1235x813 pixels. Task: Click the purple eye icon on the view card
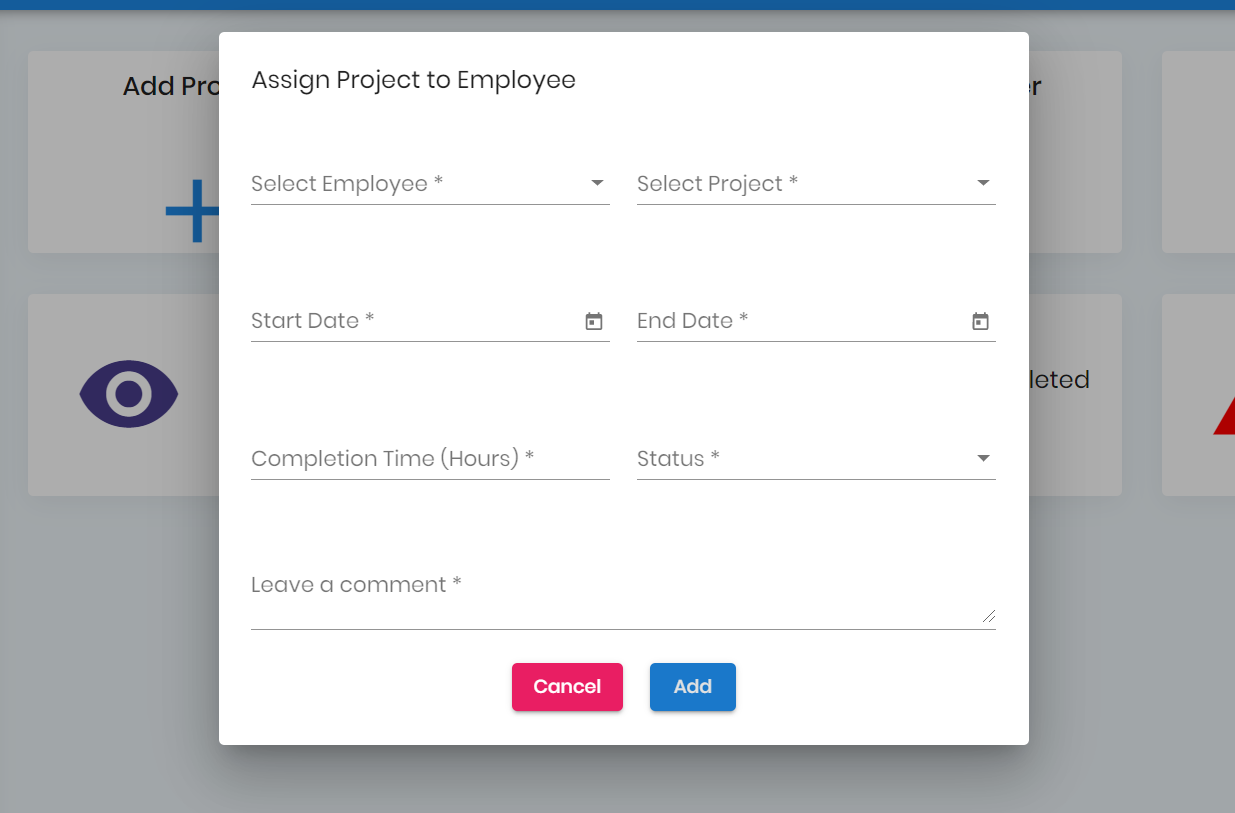tap(128, 394)
